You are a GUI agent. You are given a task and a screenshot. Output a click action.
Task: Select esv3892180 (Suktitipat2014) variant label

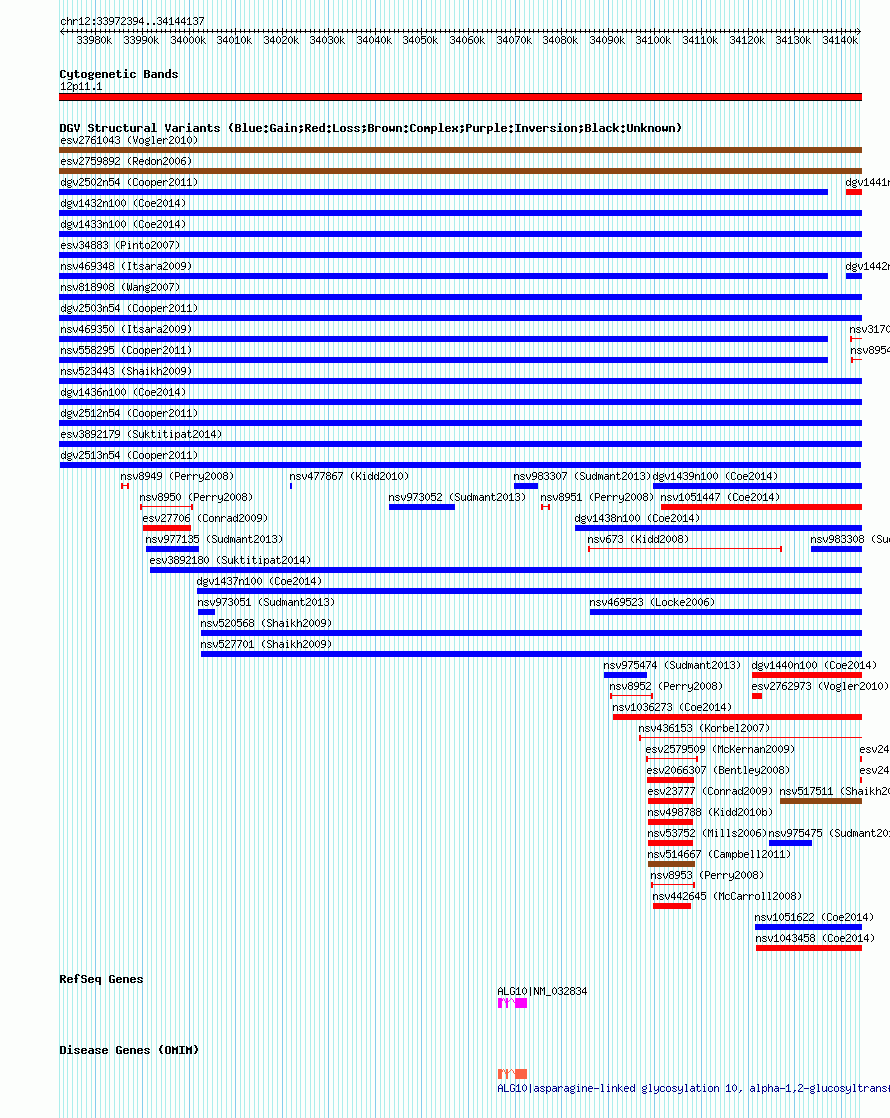pos(230,560)
